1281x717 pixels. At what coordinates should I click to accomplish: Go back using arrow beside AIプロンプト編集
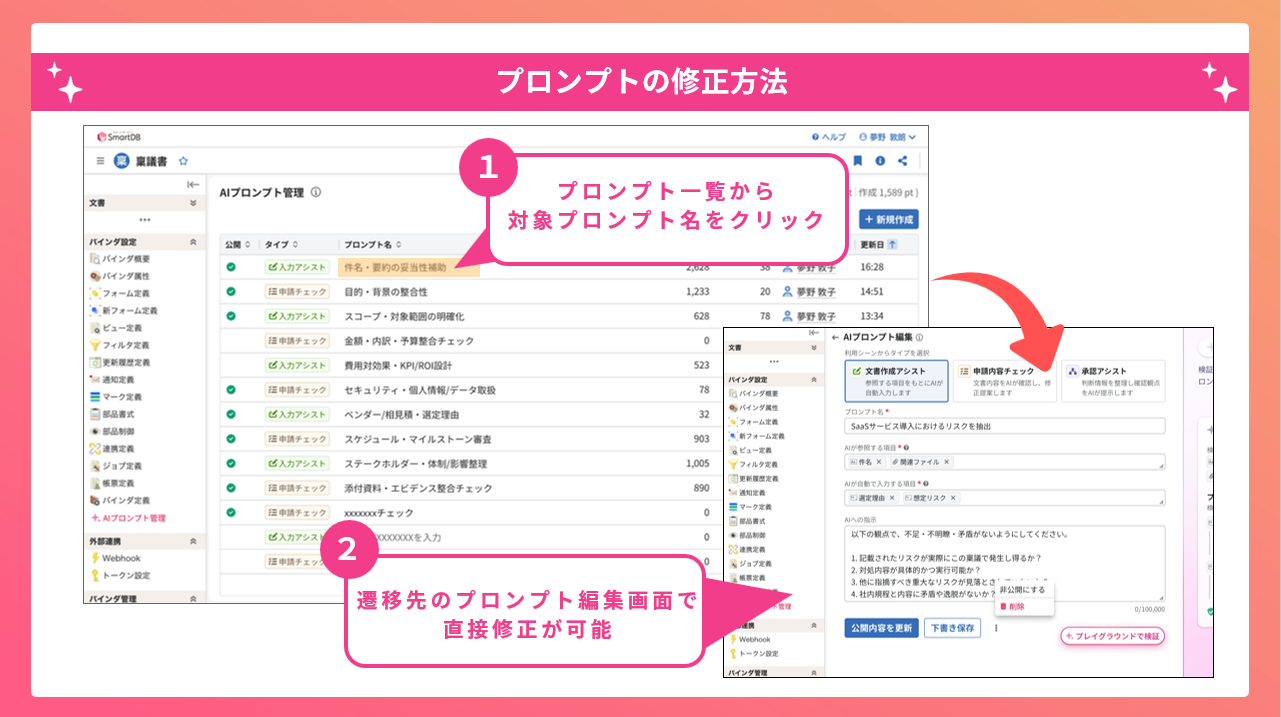(835, 338)
